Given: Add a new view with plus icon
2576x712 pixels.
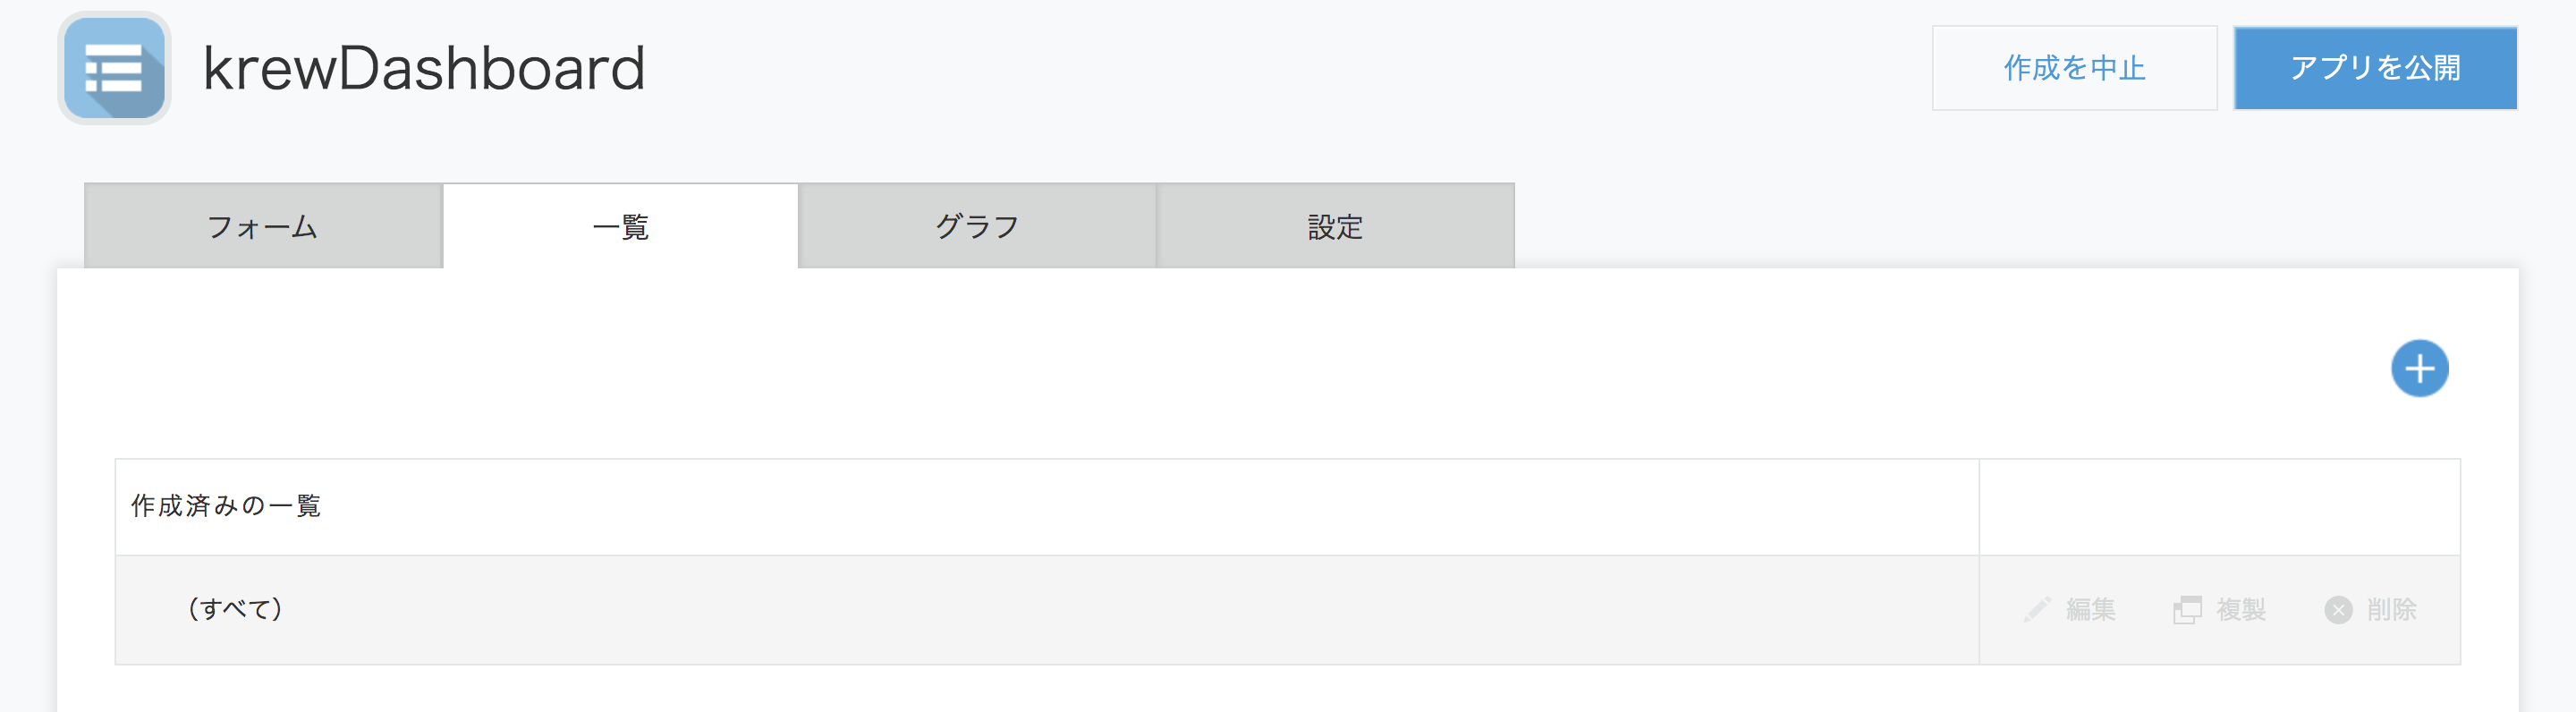Looking at the screenshot, I should 2419,369.
